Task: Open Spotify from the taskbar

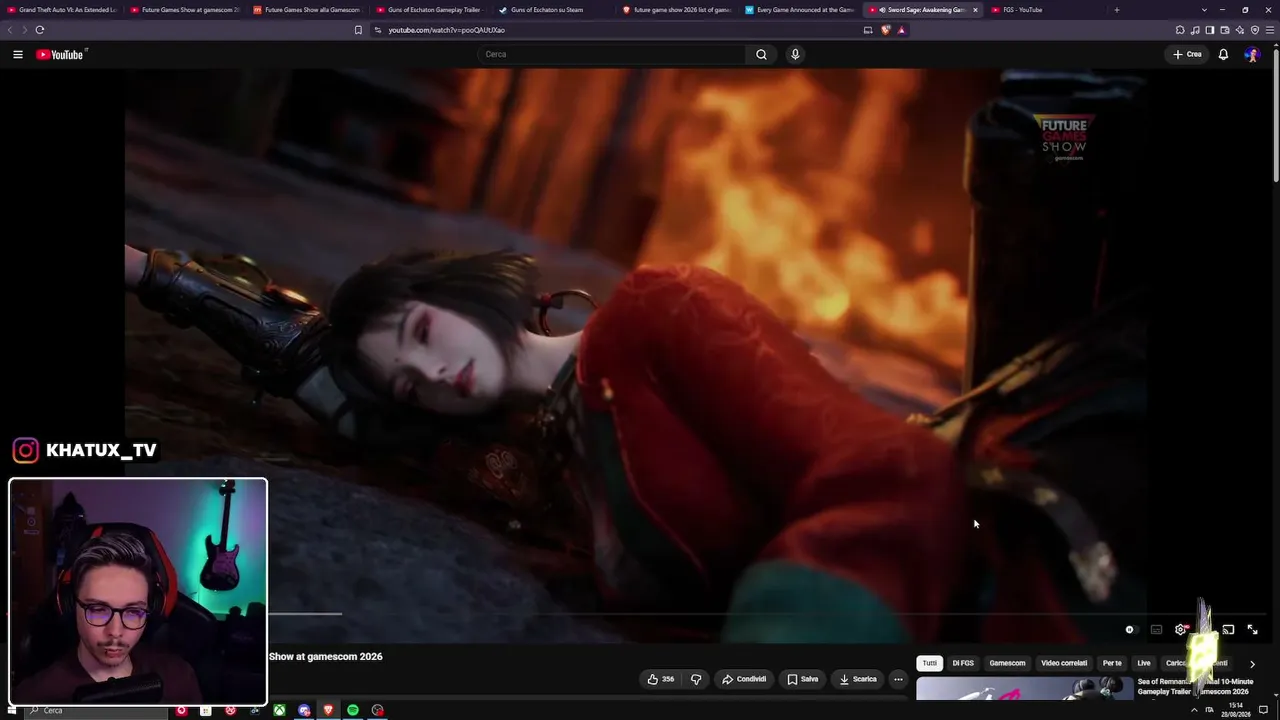Action: pos(353,710)
